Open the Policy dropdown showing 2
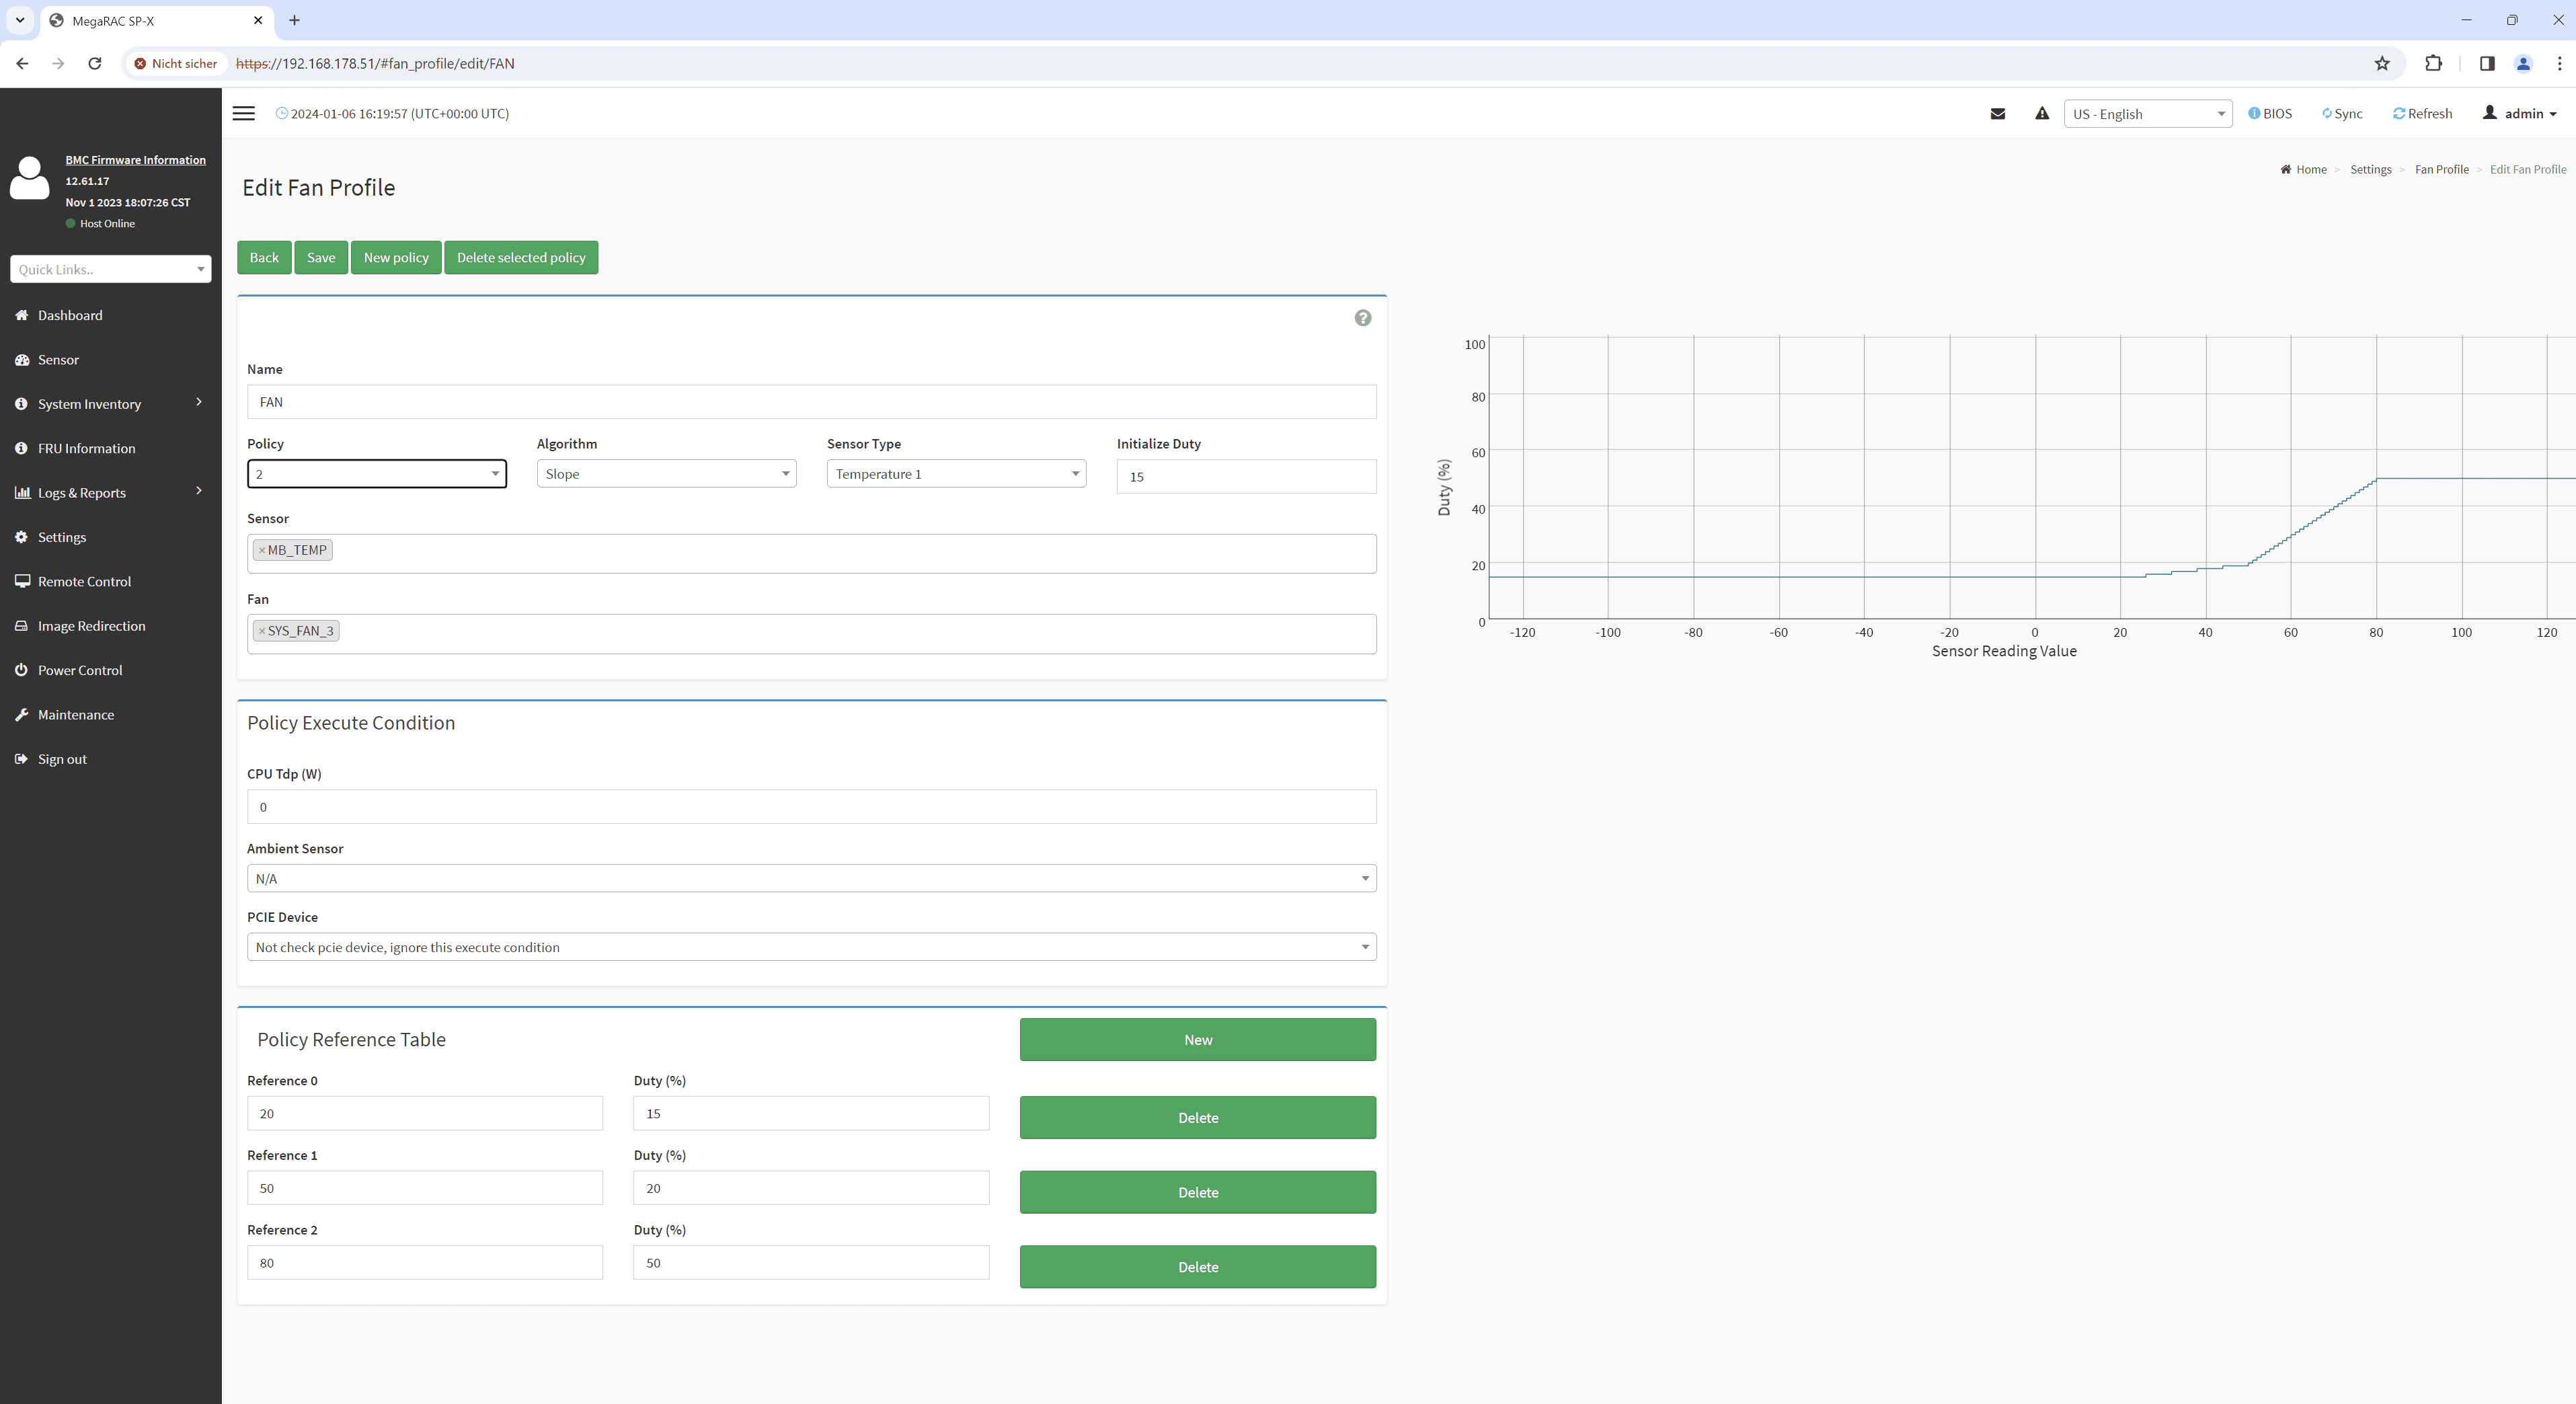The width and height of the screenshot is (2576, 1404). pos(376,474)
